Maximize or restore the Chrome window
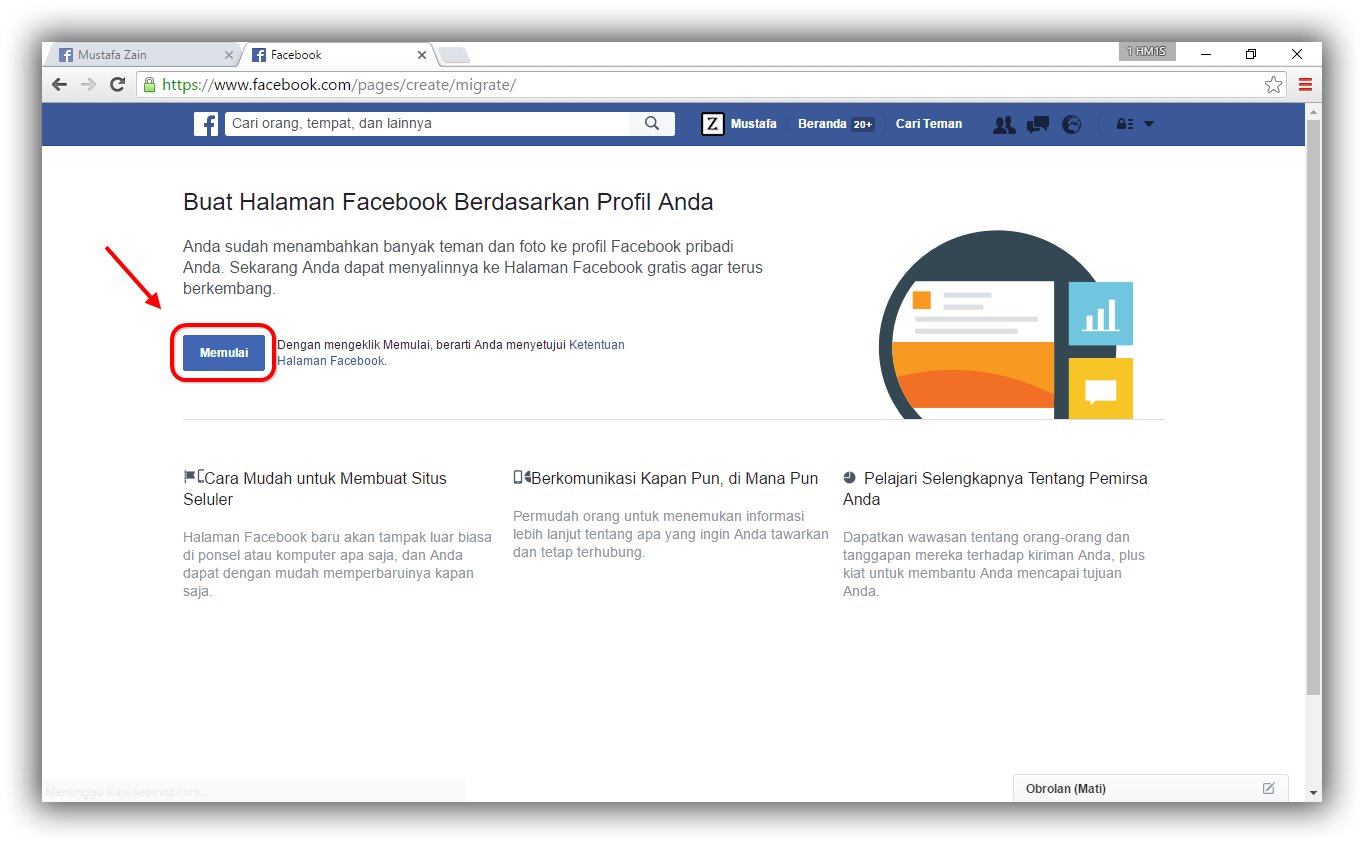Image resolution: width=1364 pixels, height=844 pixels. point(1251,54)
